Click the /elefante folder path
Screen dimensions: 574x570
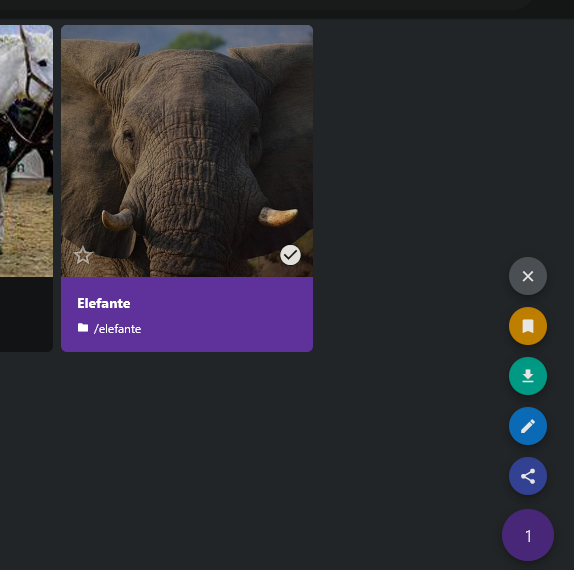point(117,329)
